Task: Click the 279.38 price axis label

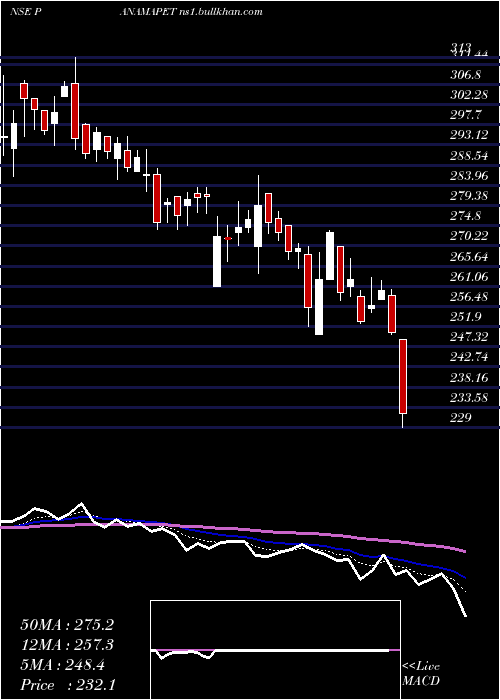Action: (469, 196)
